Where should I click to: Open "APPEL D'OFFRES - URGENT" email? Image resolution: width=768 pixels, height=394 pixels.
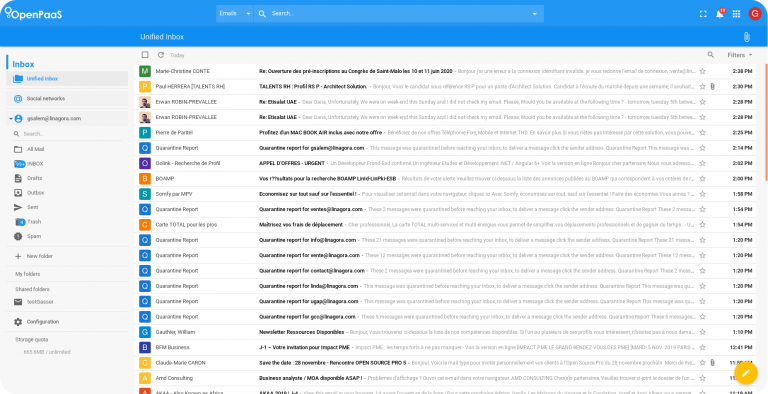tap(292, 163)
